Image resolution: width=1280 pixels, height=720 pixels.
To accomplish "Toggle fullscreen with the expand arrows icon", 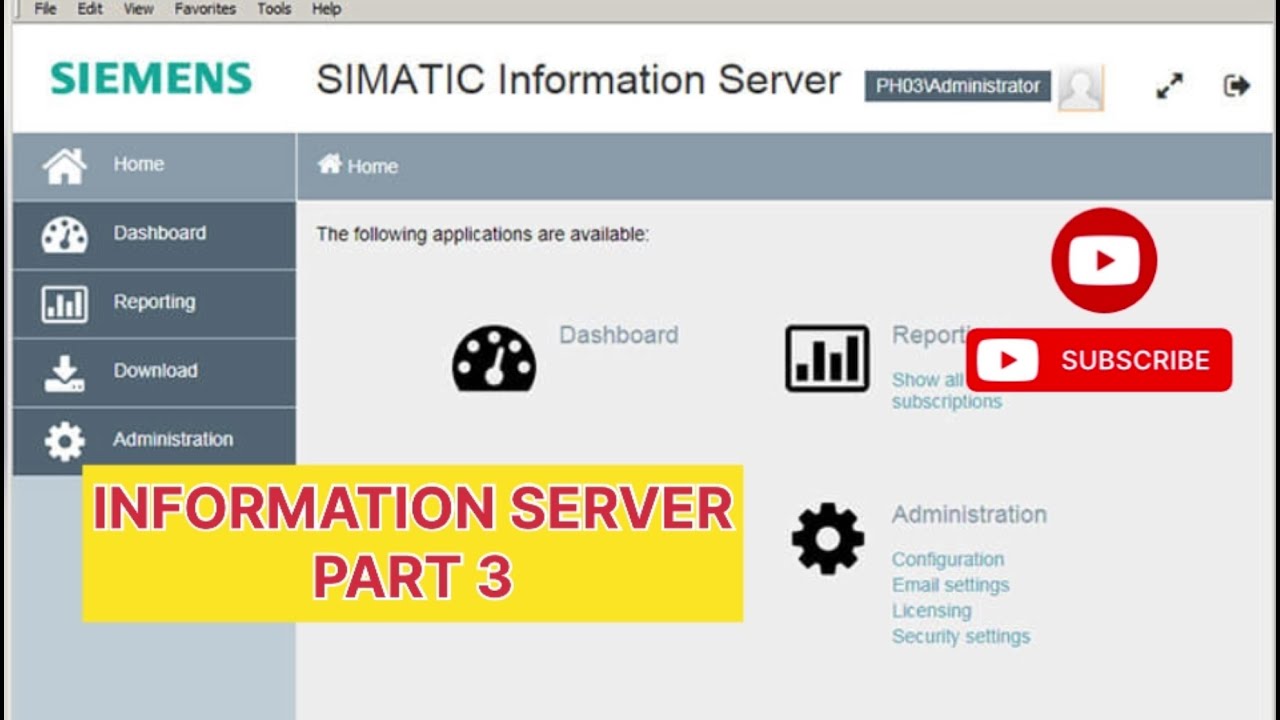I will pos(1169,86).
